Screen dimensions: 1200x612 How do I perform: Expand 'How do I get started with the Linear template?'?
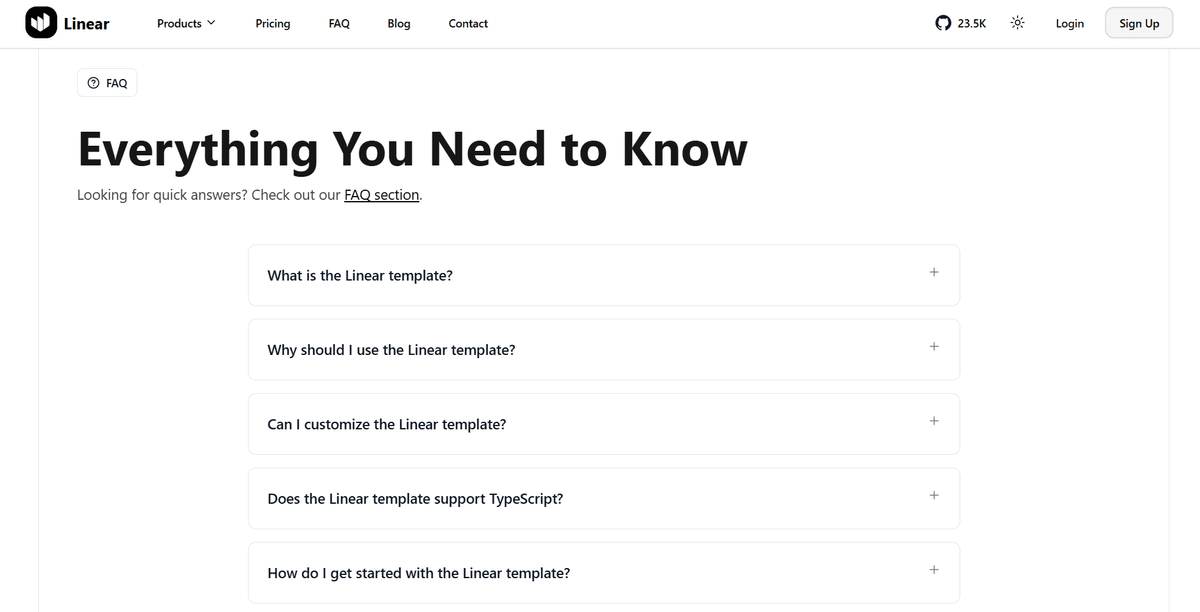coord(418,572)
